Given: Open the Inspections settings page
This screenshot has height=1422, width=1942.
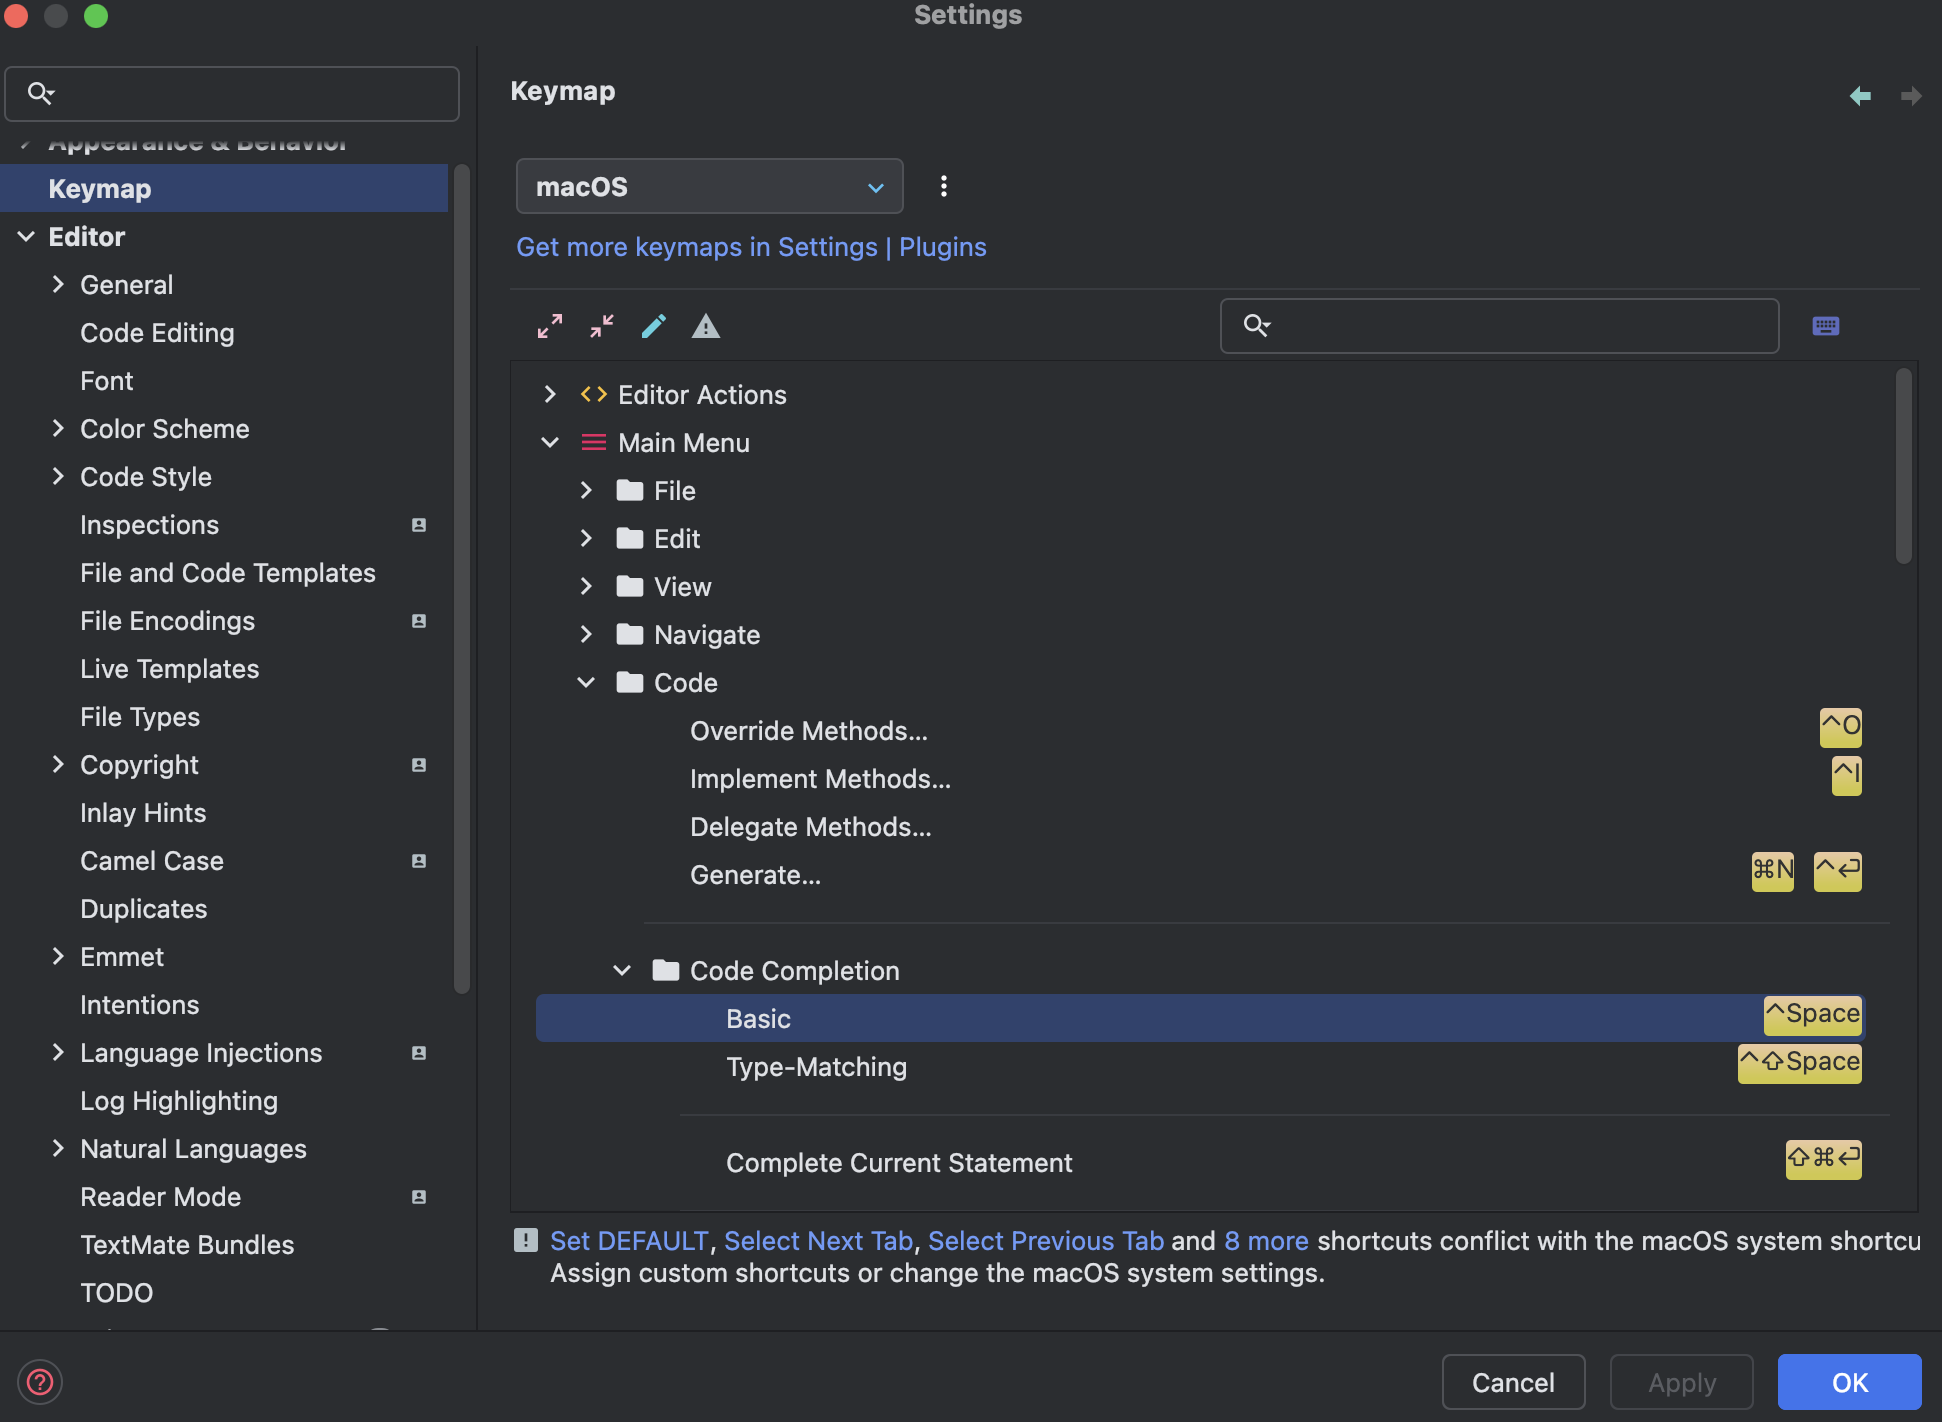Looking at the screenshot, I should pyautogui.click(x=149, y=525).
